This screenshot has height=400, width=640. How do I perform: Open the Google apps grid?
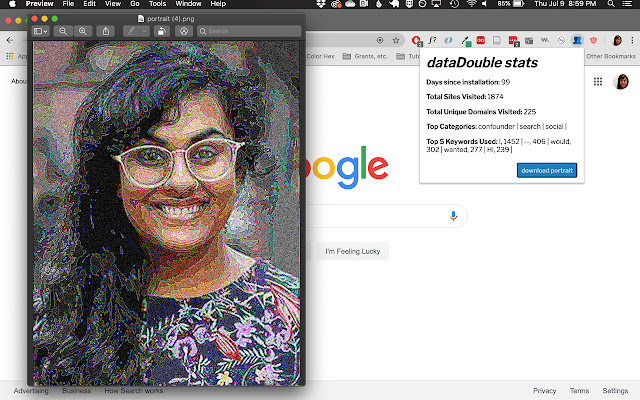(597, 82)
